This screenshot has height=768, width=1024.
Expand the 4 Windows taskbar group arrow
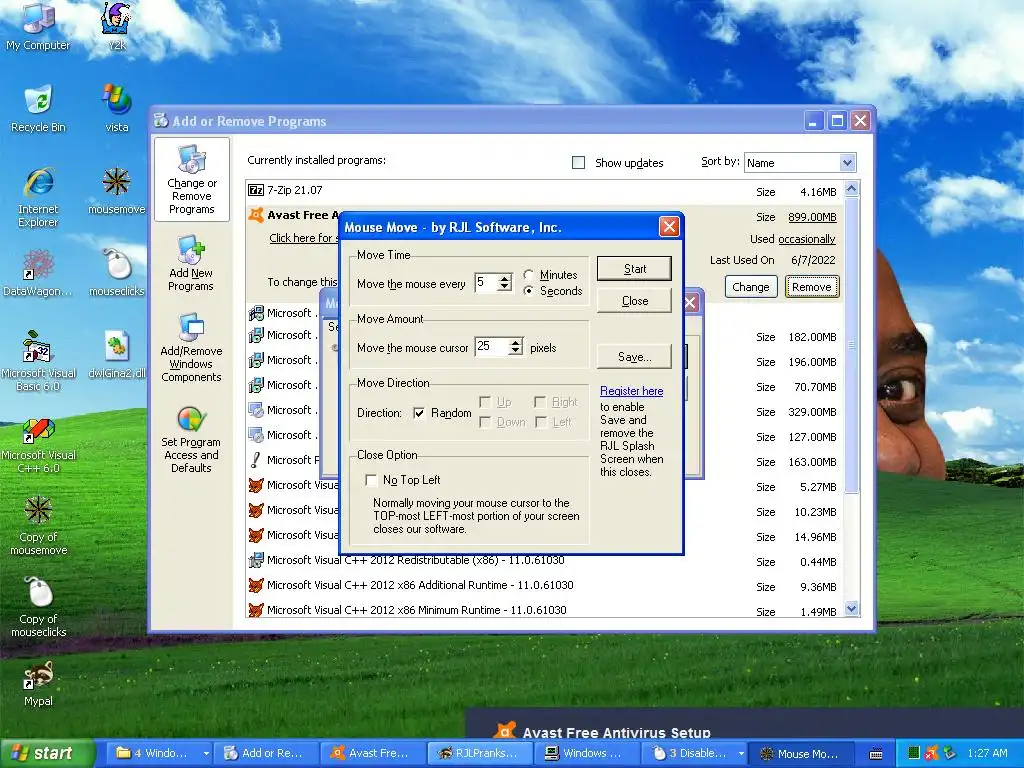pos(206,754)
